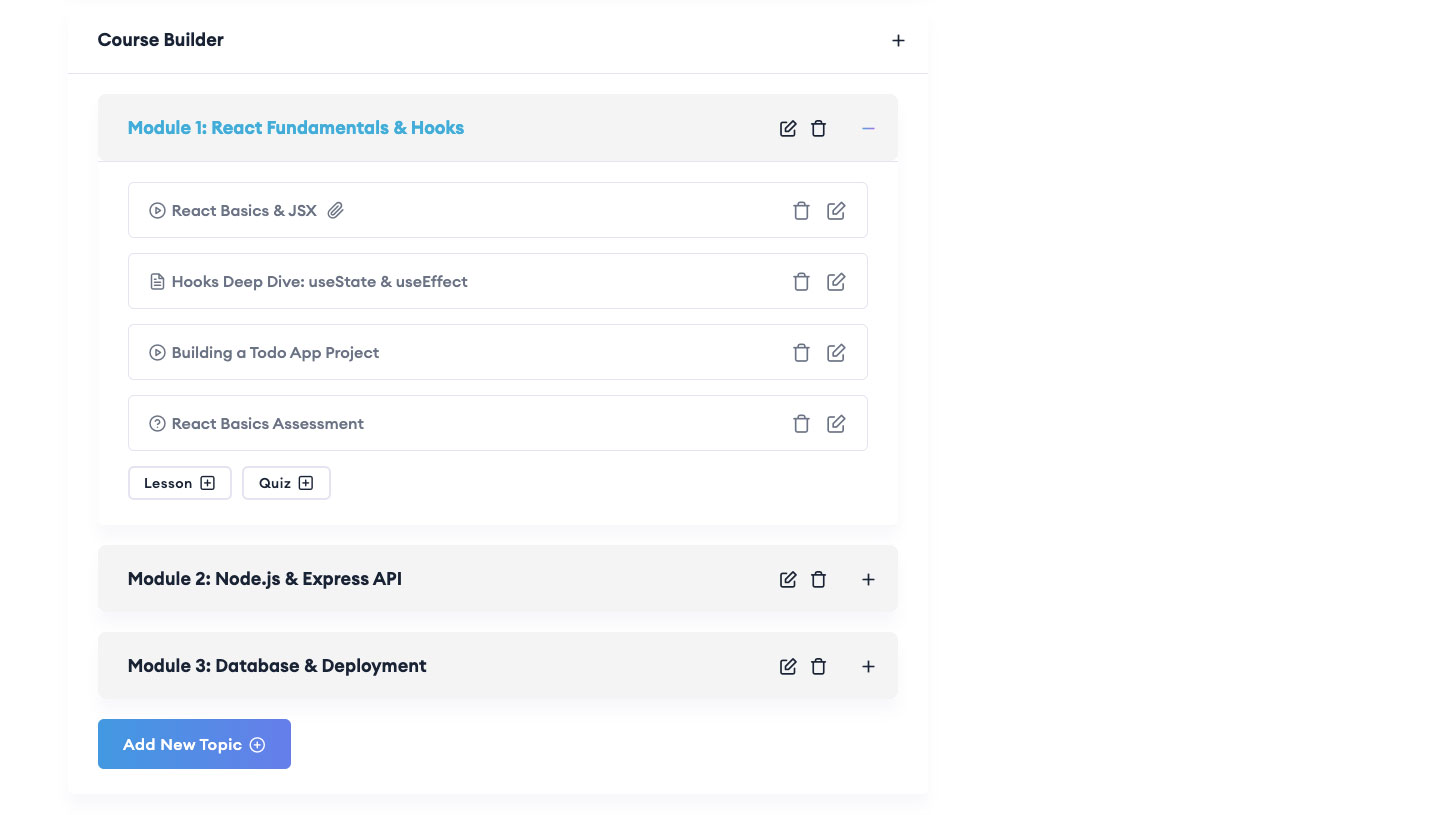Add a Quiz to Module 1

point(286,483)
